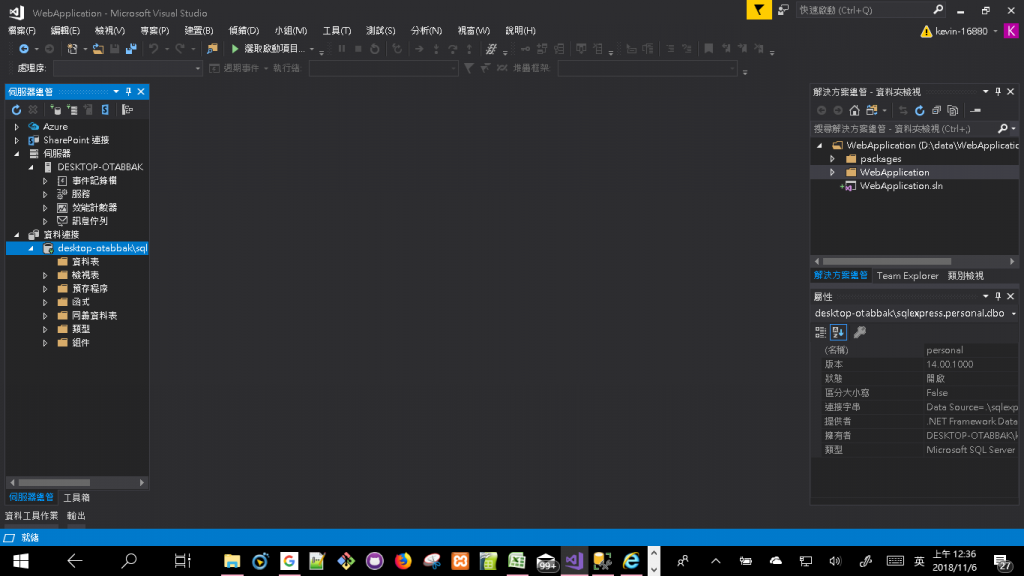Click the Save All toolbar icon
This screenshot has width=1024, height=576.
tap(131, 49)
